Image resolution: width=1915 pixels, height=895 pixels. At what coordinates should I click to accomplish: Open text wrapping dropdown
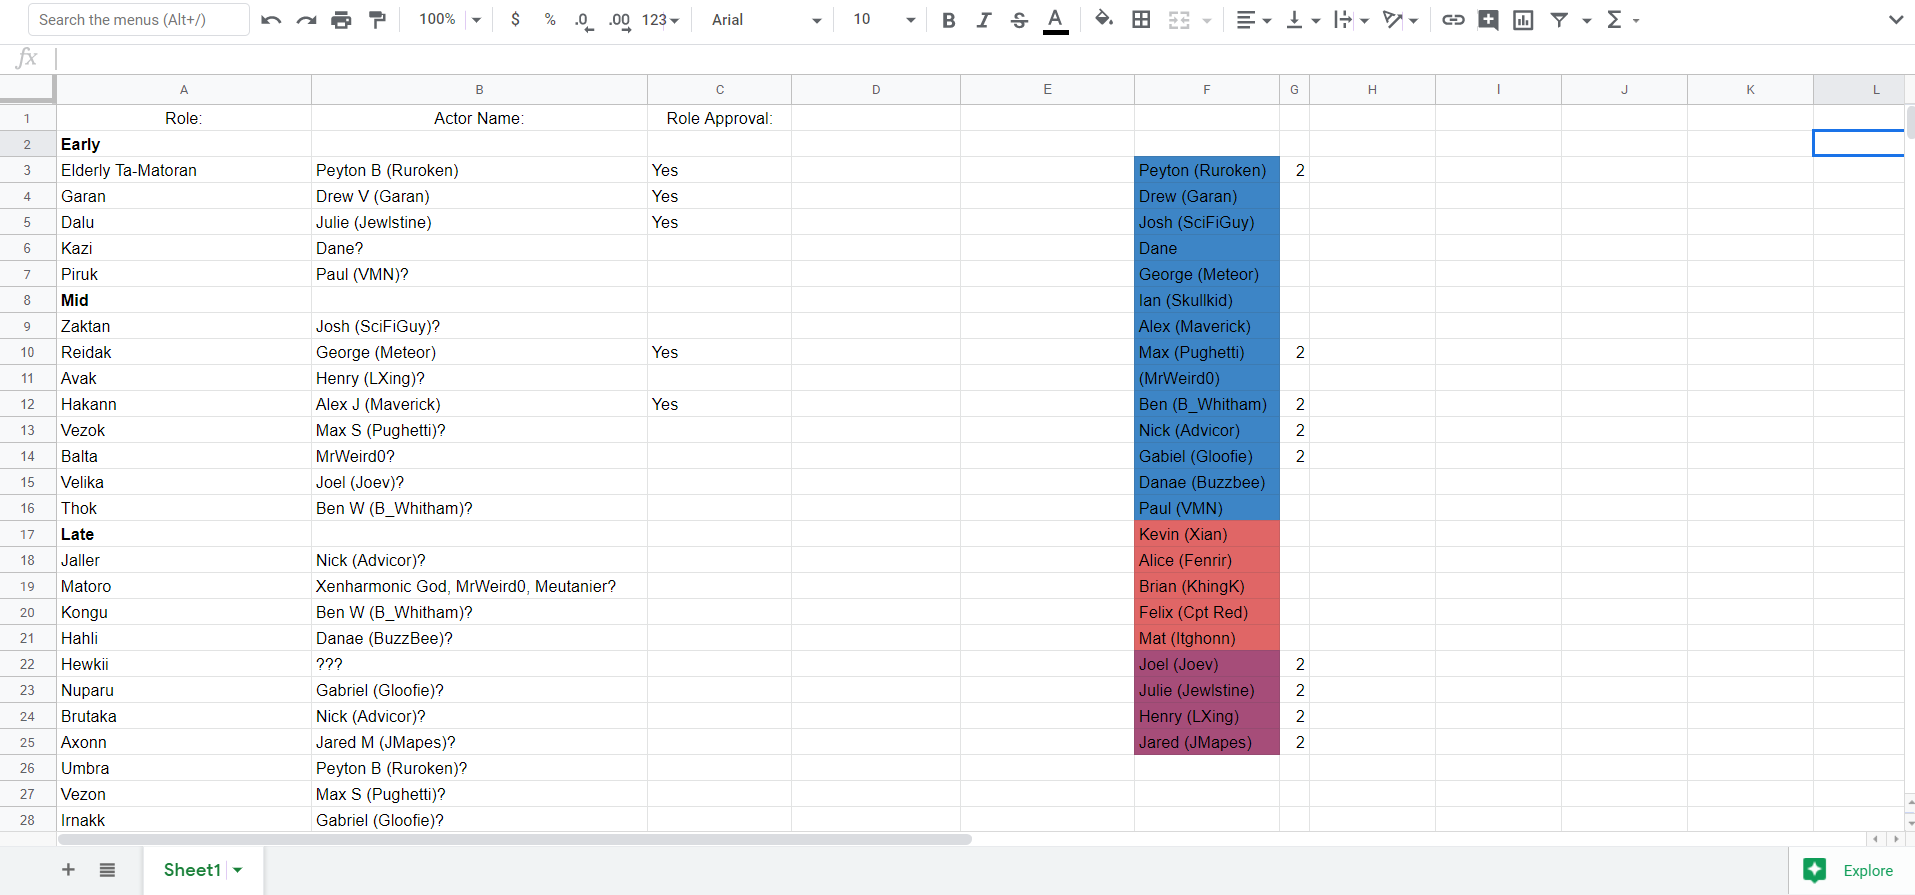coord(1351,20)
